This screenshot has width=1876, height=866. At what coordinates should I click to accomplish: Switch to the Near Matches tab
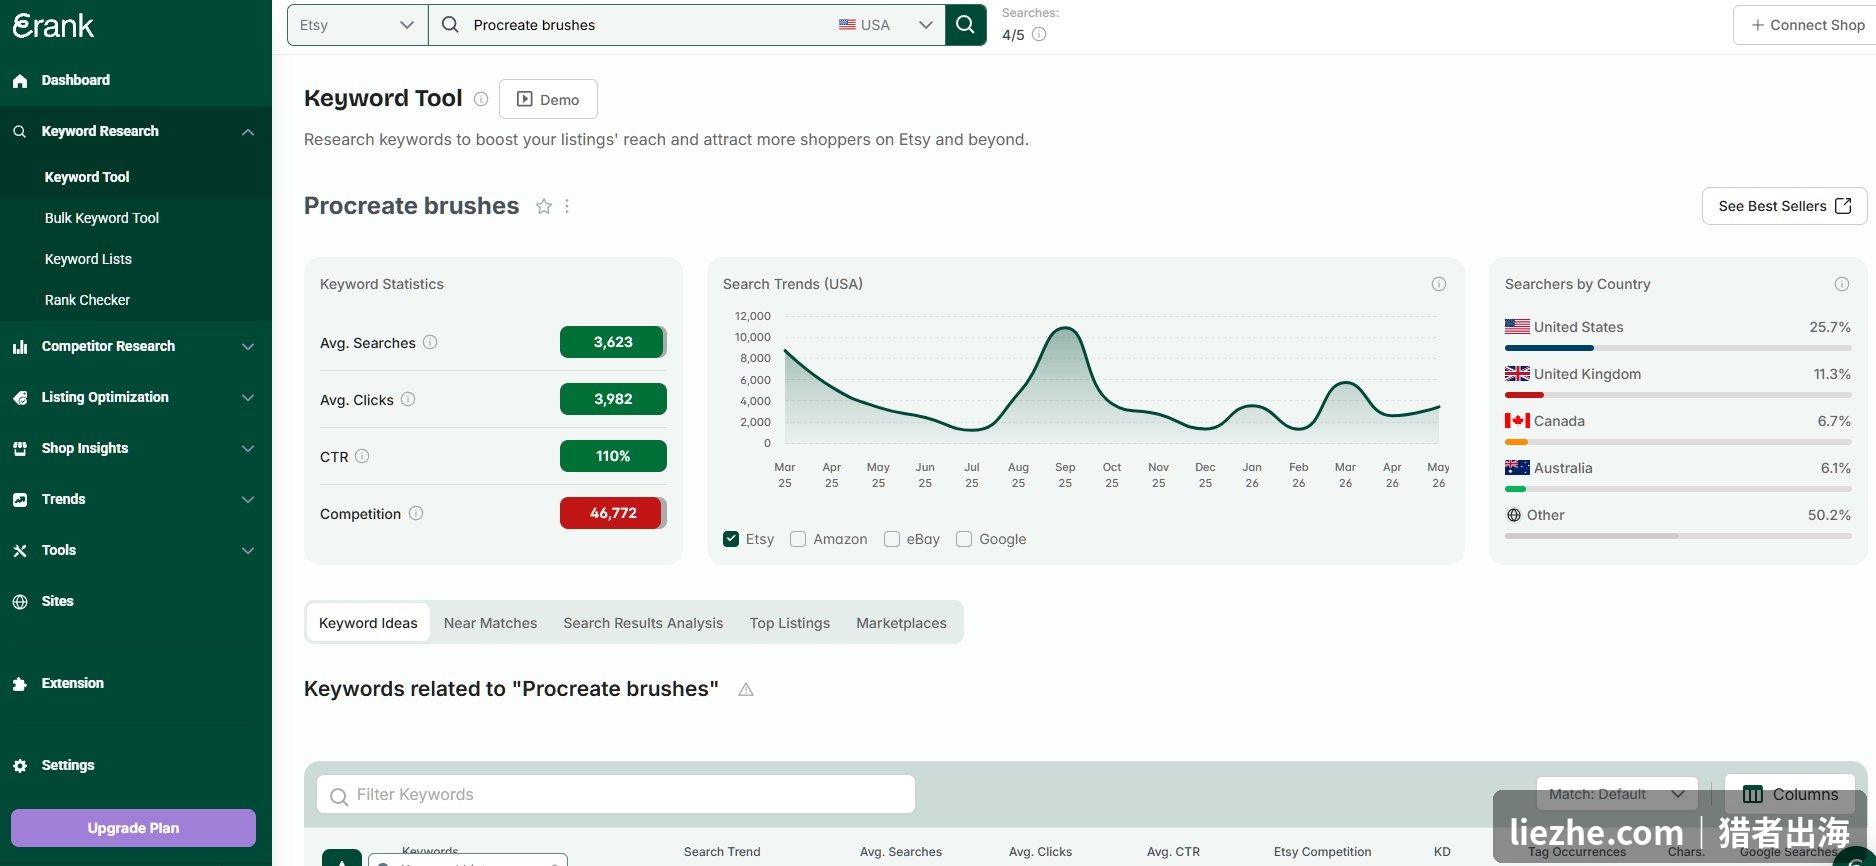click(x=490, y=623)
